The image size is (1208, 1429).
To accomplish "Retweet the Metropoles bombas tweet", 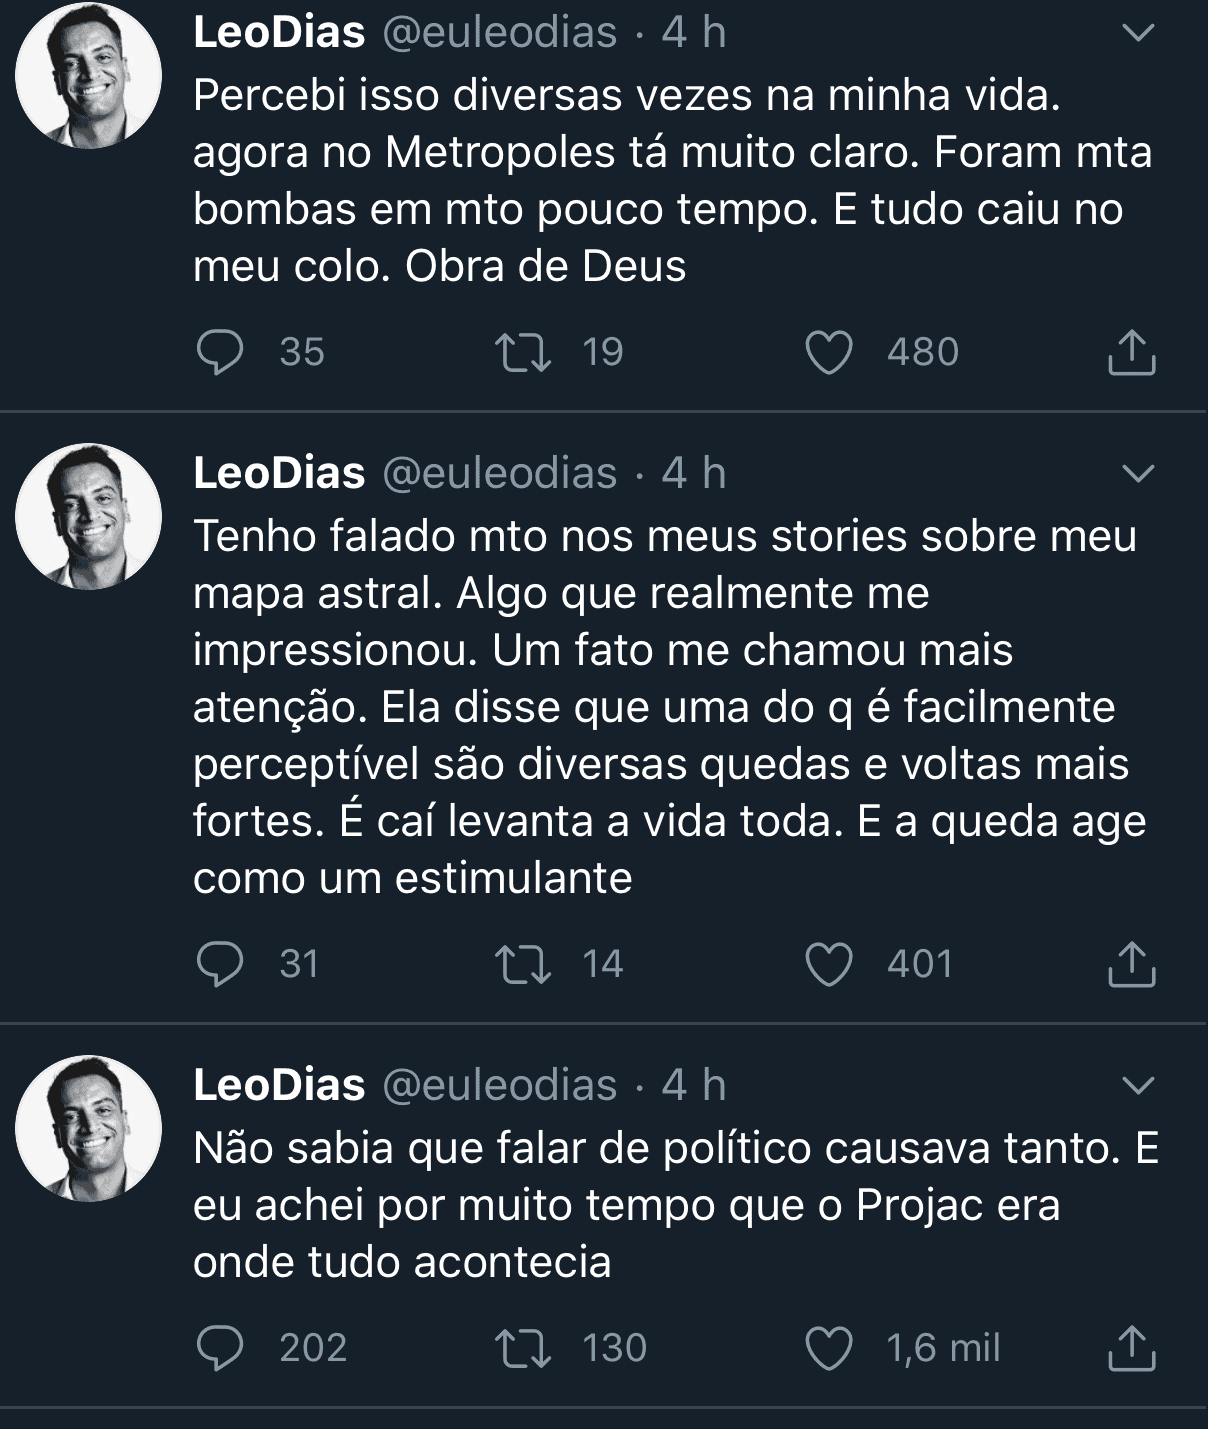I will coord(523,352).
